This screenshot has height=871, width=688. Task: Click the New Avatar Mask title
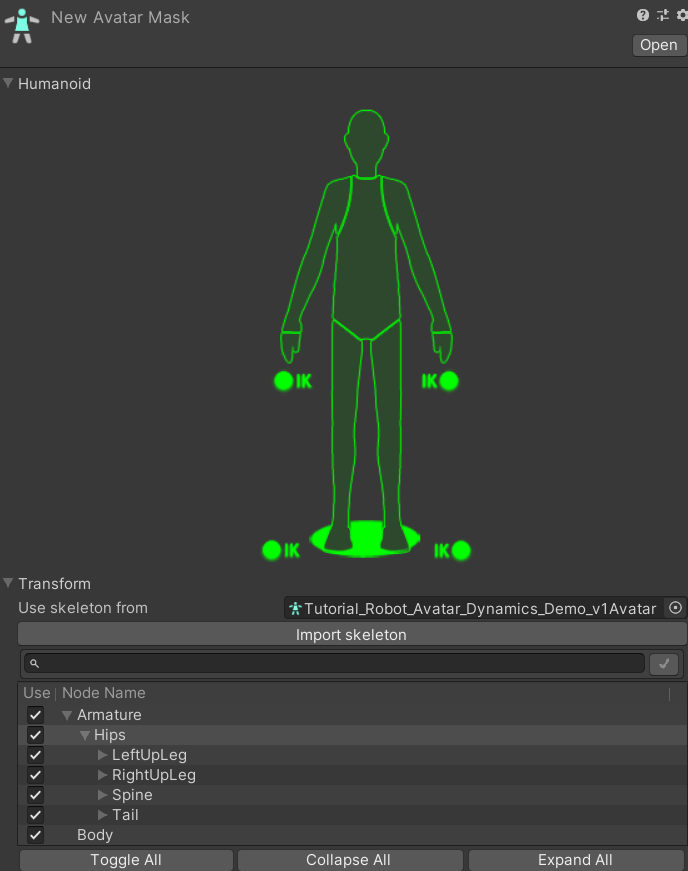pyautogui.click(x=120, y=17)
